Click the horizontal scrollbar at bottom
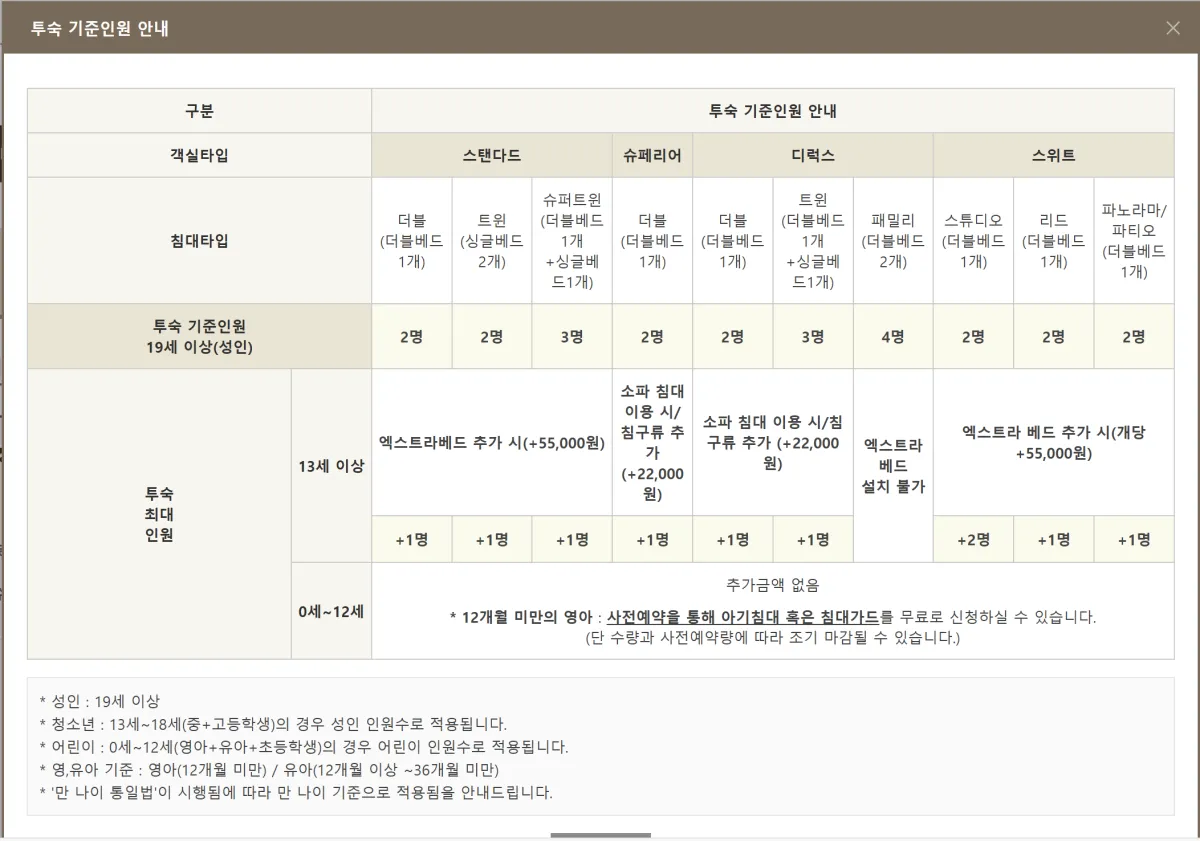The image size is (1200, 841). coord(600,833)
